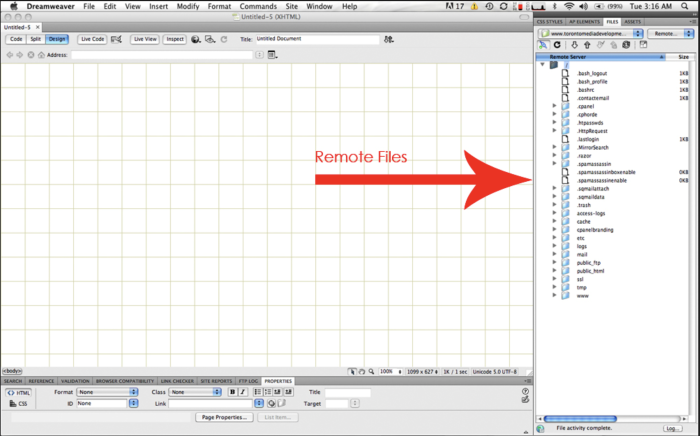Image resolution: width=700 pixels, height=436 pixels.
Task: Click the Log button
Action: [673, 428]
